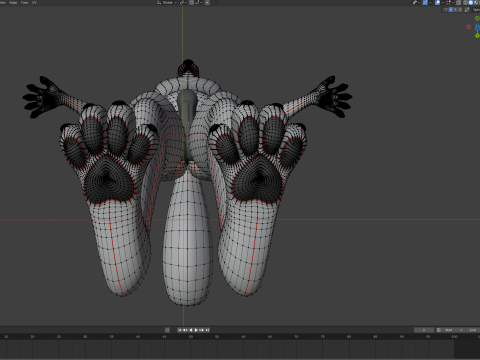480x360 pixels.
Task: Click the blue Z axis gizmo ball
Action: click(477, 27)
